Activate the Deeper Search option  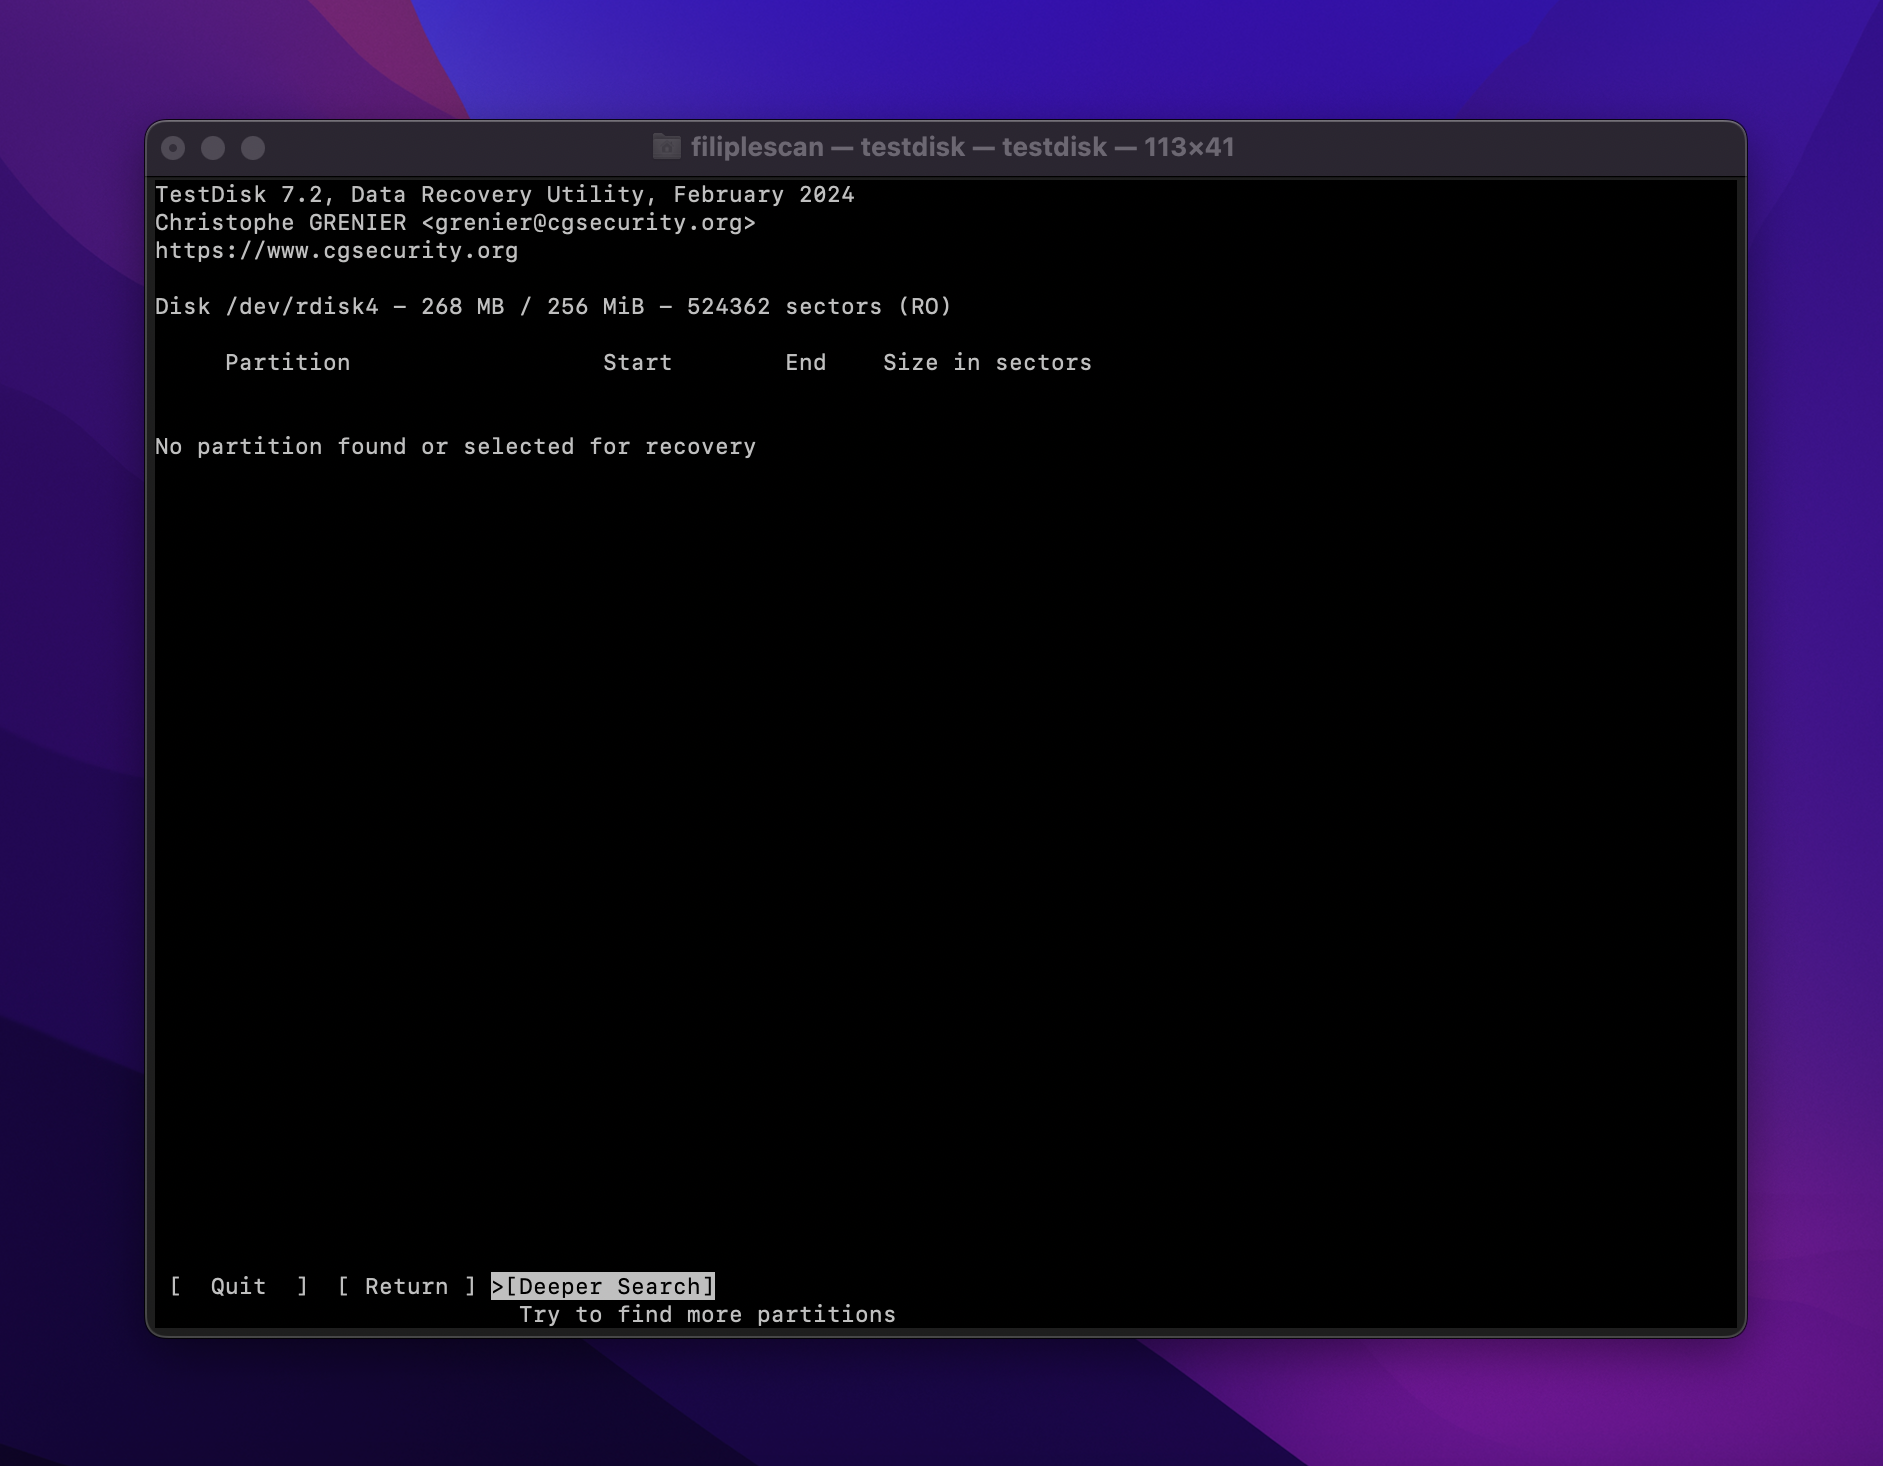point(603,1286)
